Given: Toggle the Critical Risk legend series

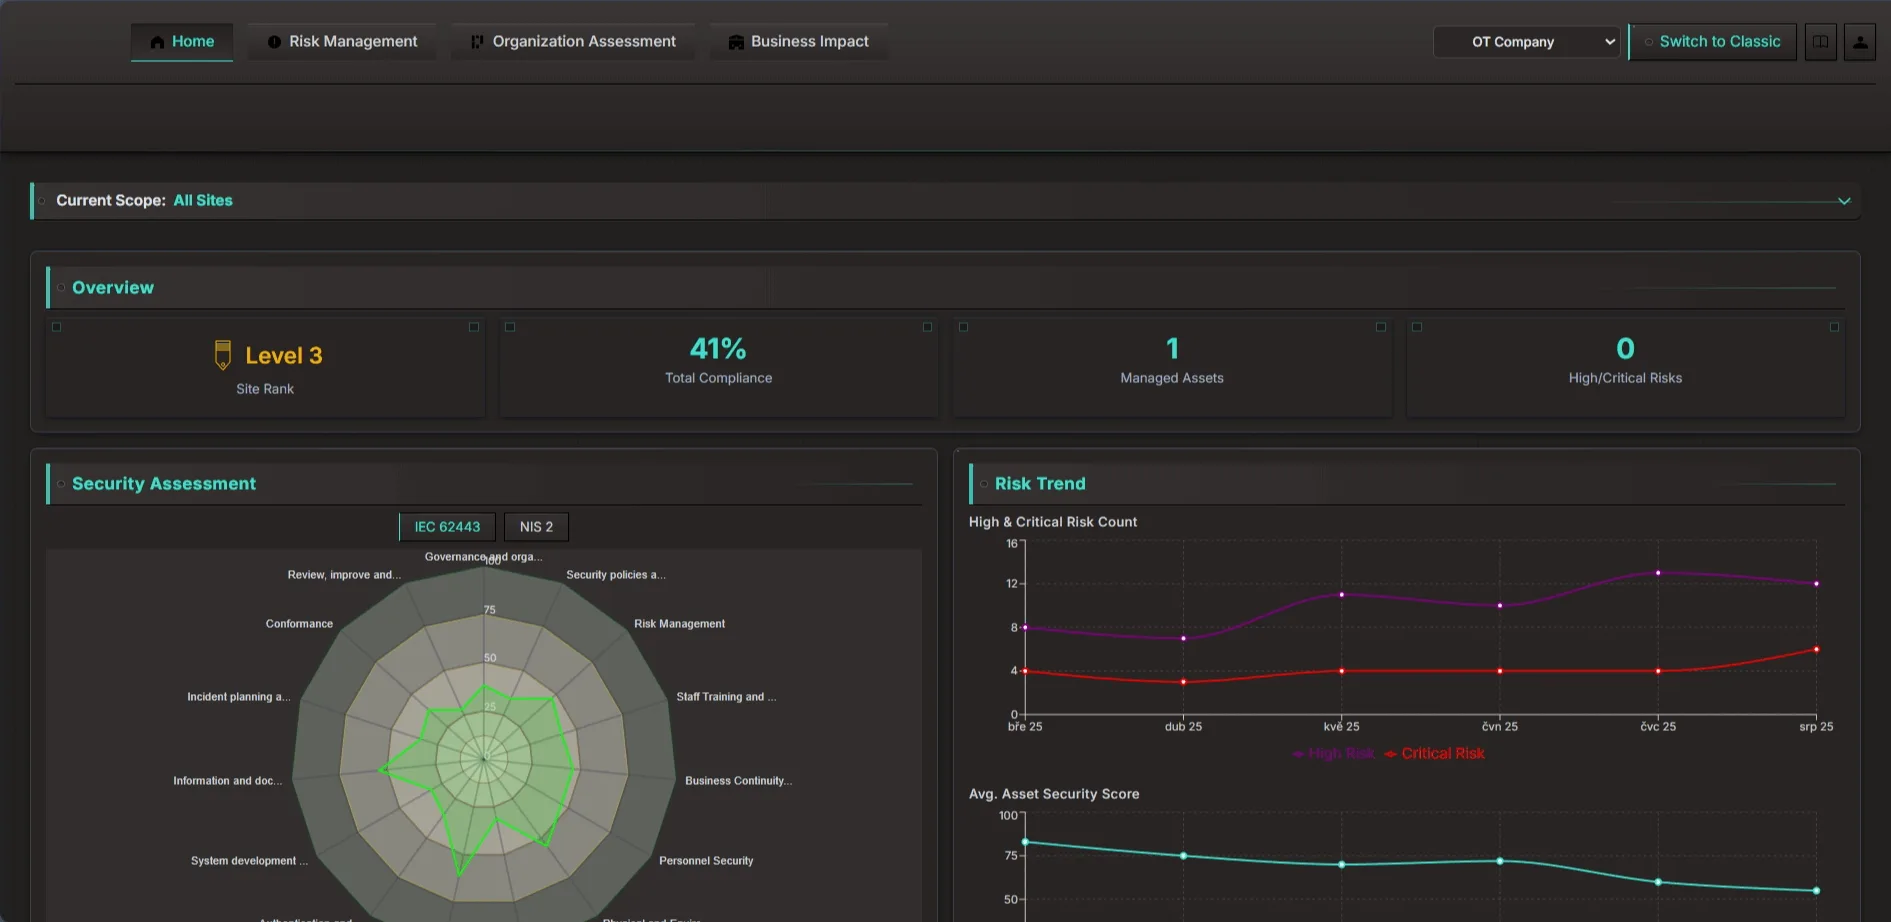Looking at the screenshot, I should (1435, 754).
